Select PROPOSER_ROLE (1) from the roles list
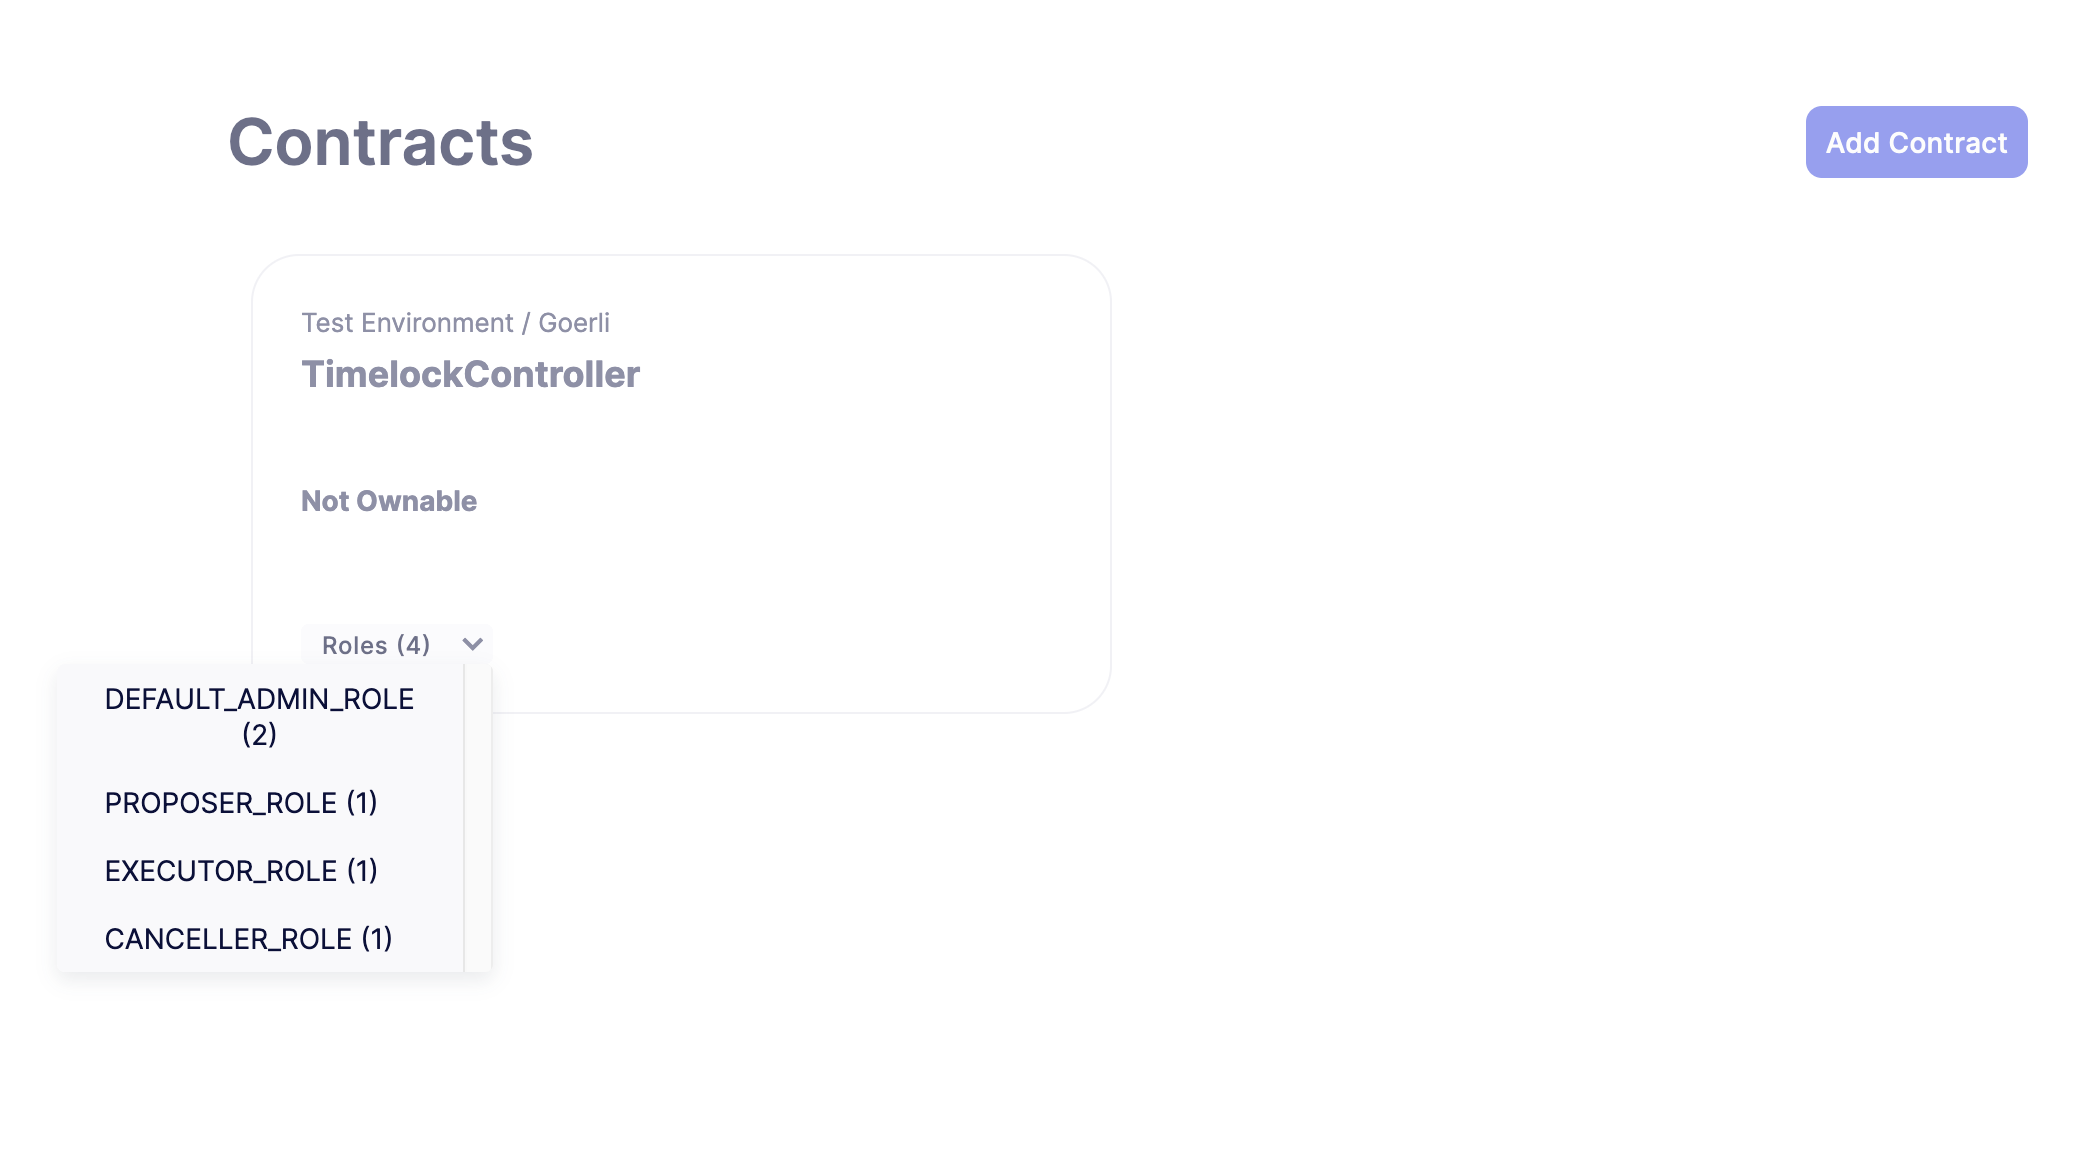The image size is (2095, 1174). (x=240, y=802)
